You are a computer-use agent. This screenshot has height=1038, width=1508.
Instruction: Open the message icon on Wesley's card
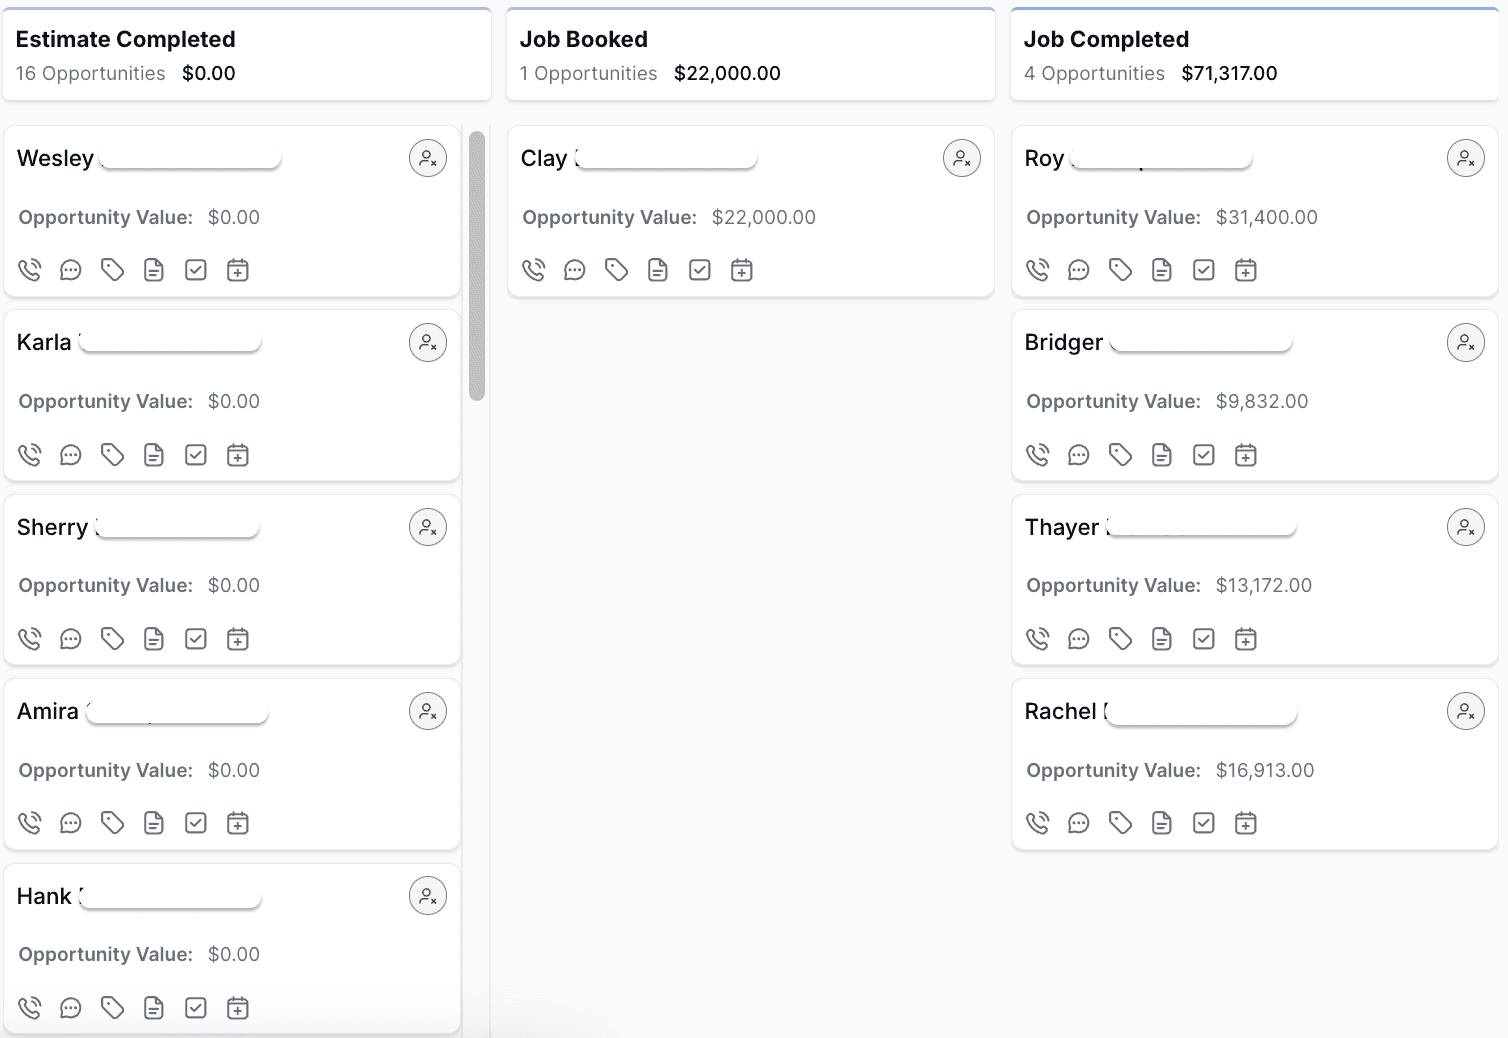pos(70,270)
